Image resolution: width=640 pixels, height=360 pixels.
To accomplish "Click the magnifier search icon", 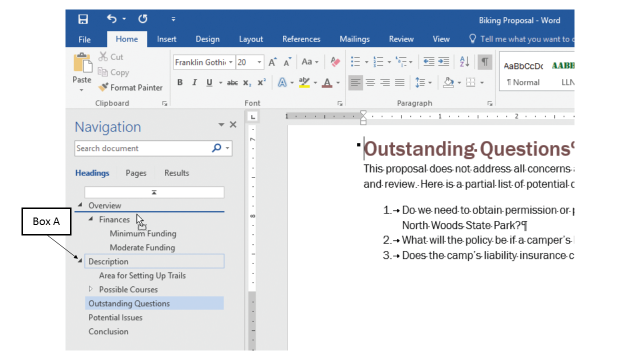I will point(217,148).
